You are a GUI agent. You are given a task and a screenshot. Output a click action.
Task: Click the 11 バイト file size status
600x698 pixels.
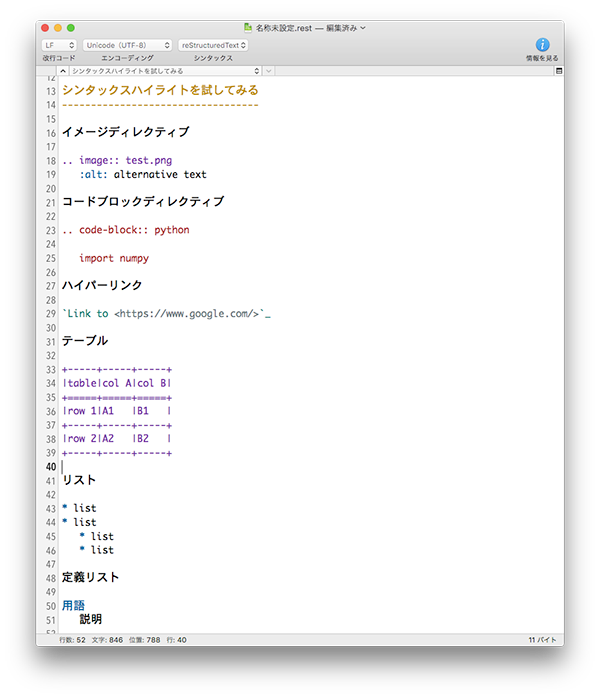(542, 640)
